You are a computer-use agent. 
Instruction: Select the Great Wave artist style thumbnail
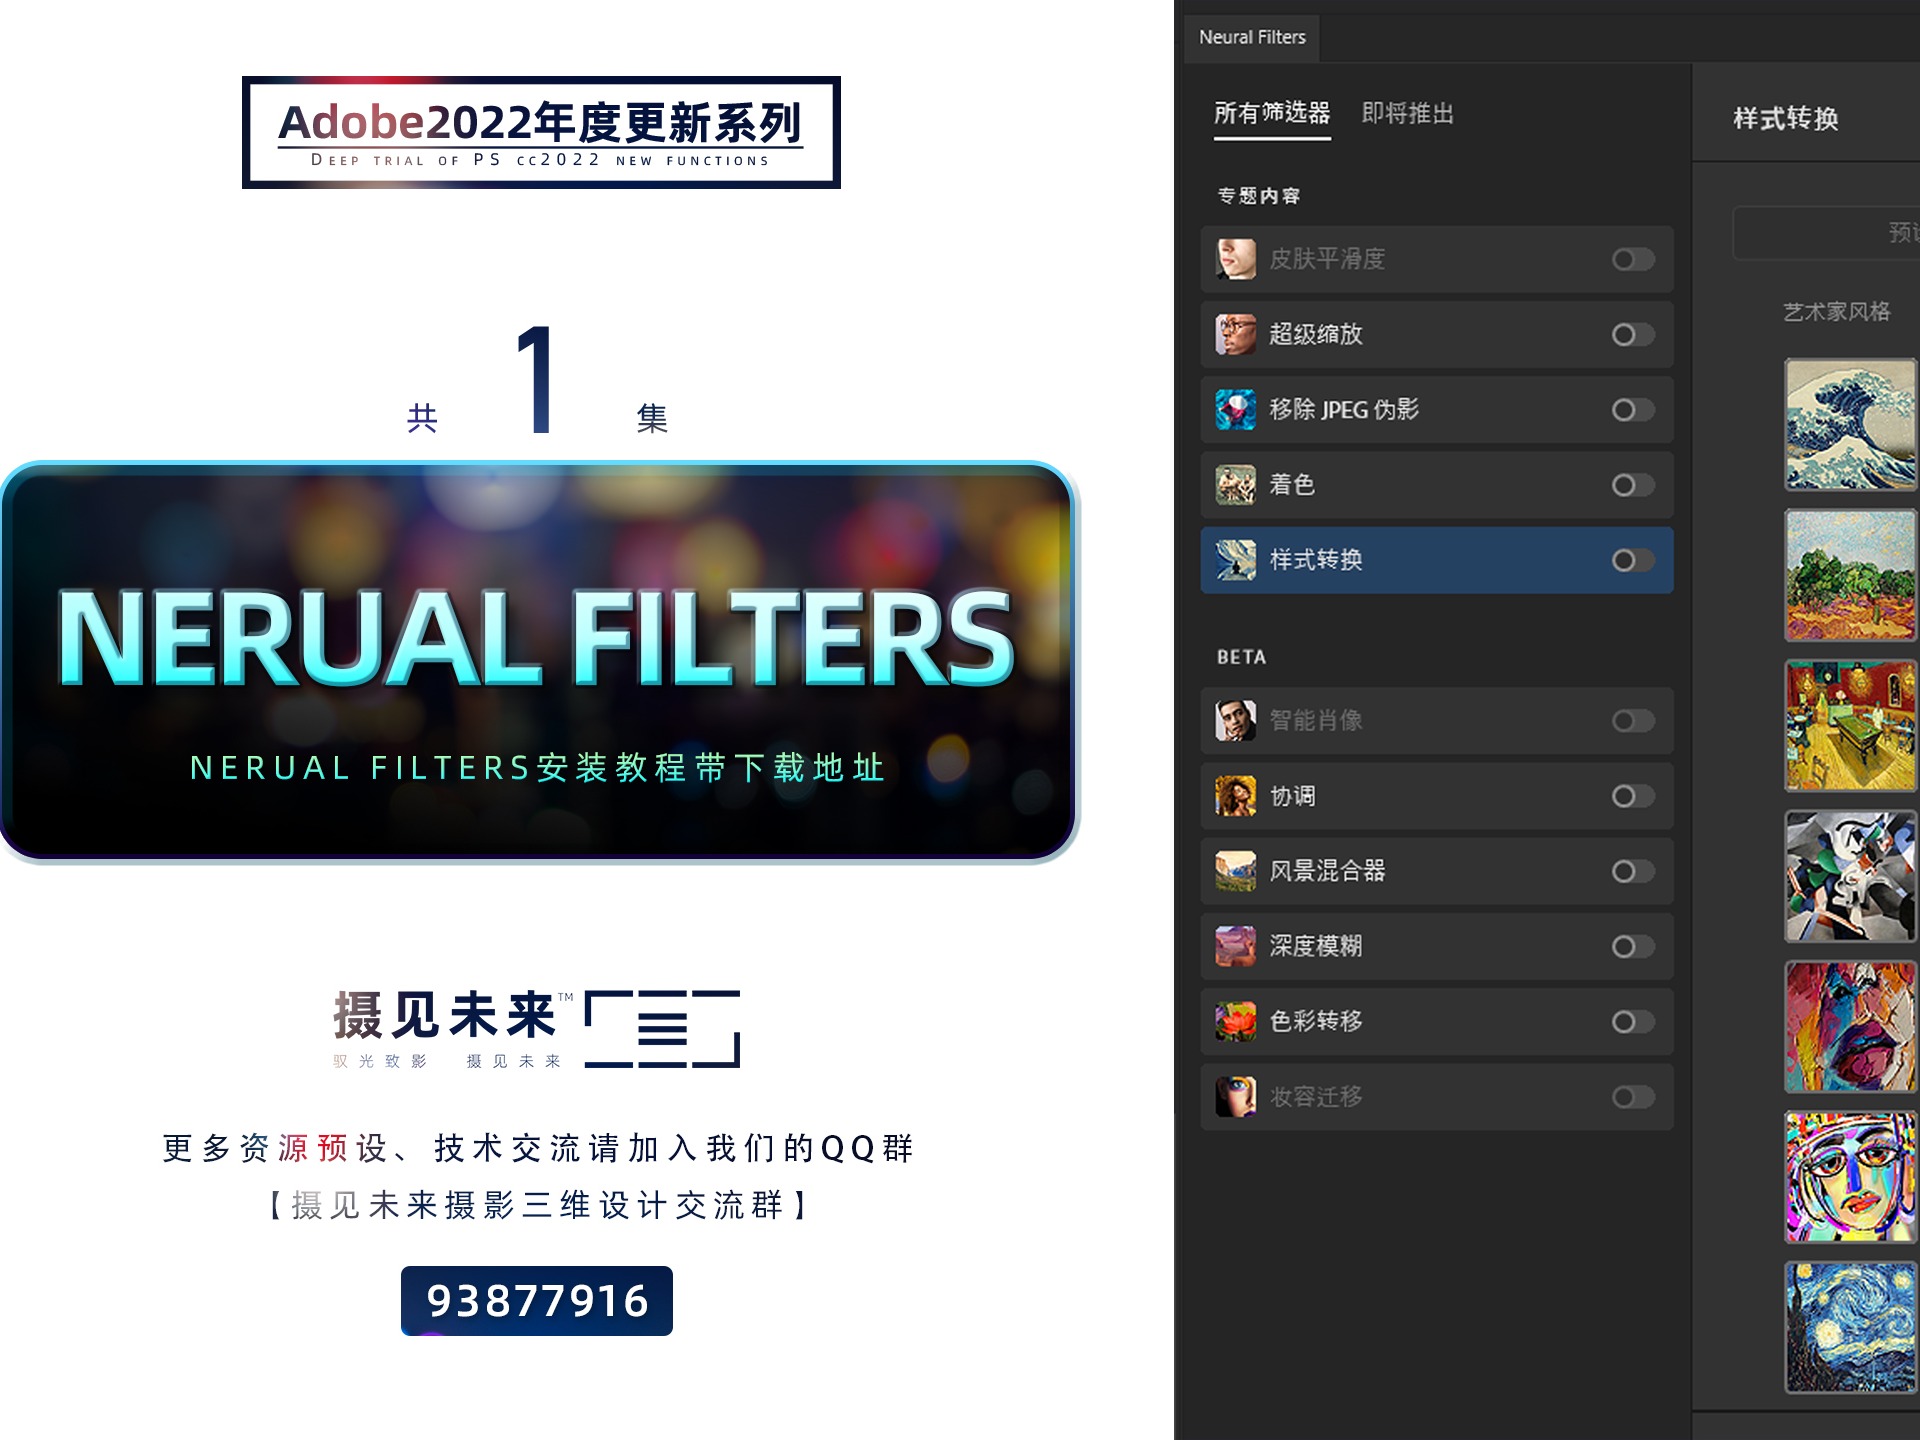pyautogui.click(x=1850, y=424)
